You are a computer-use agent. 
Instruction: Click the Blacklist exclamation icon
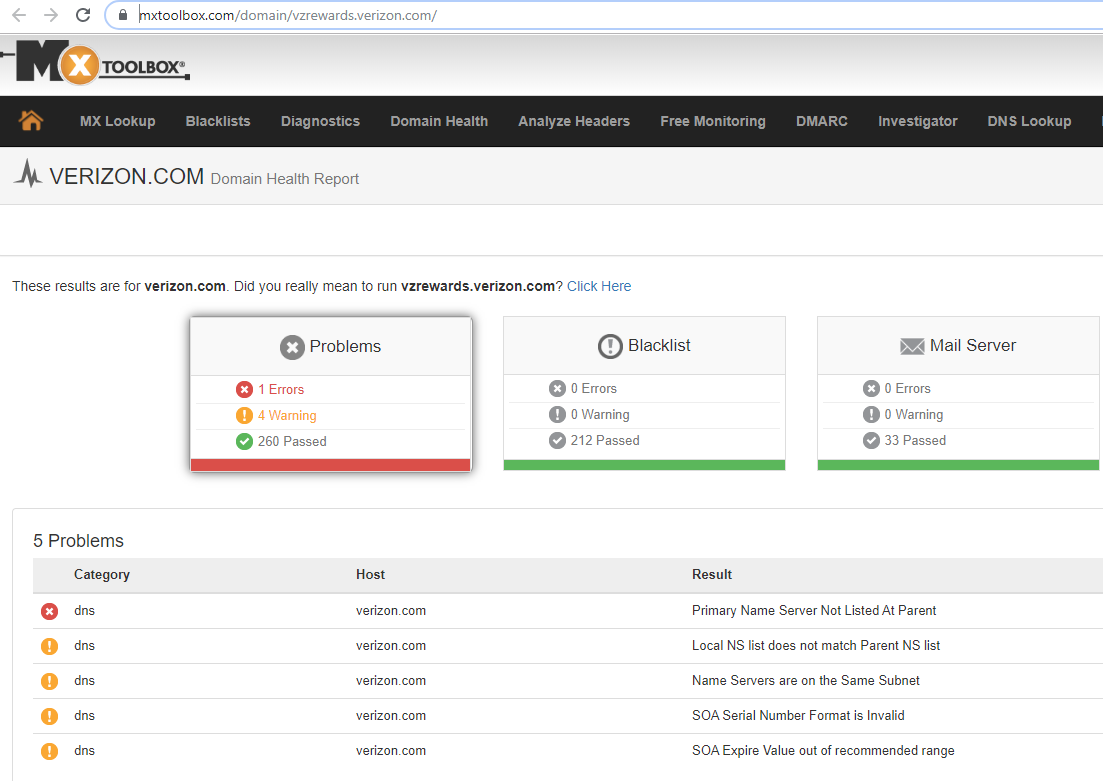click(x=610, y=346)
